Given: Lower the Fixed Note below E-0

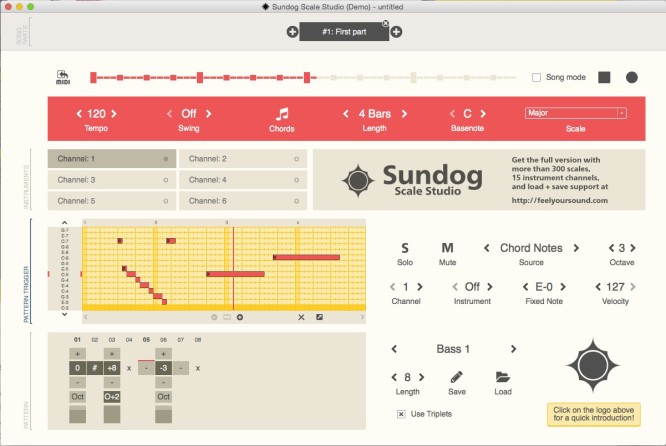Looking at the screenshot, I should 525,287.
